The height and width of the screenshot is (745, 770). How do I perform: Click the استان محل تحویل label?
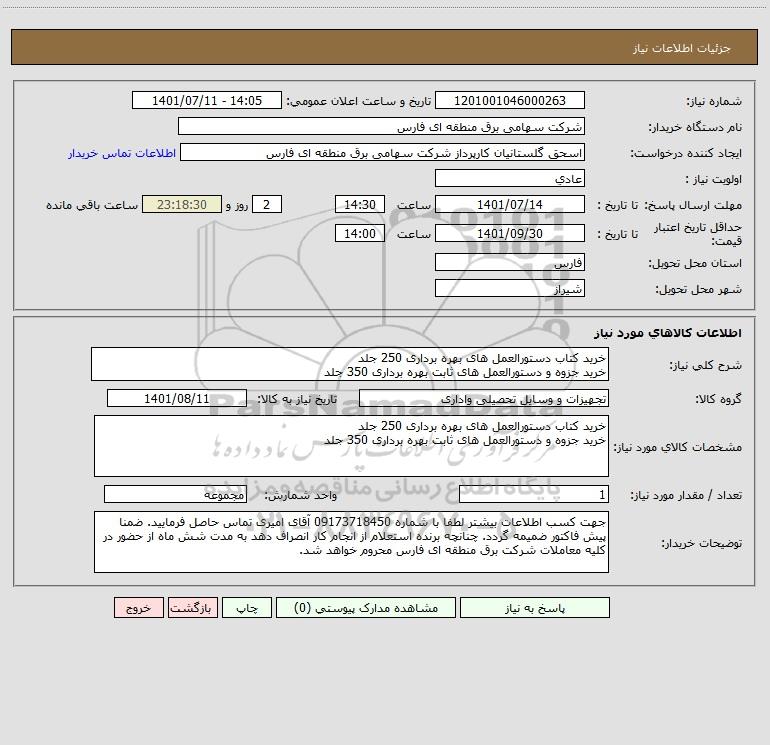pyautogui.click(x=695, y=263)
